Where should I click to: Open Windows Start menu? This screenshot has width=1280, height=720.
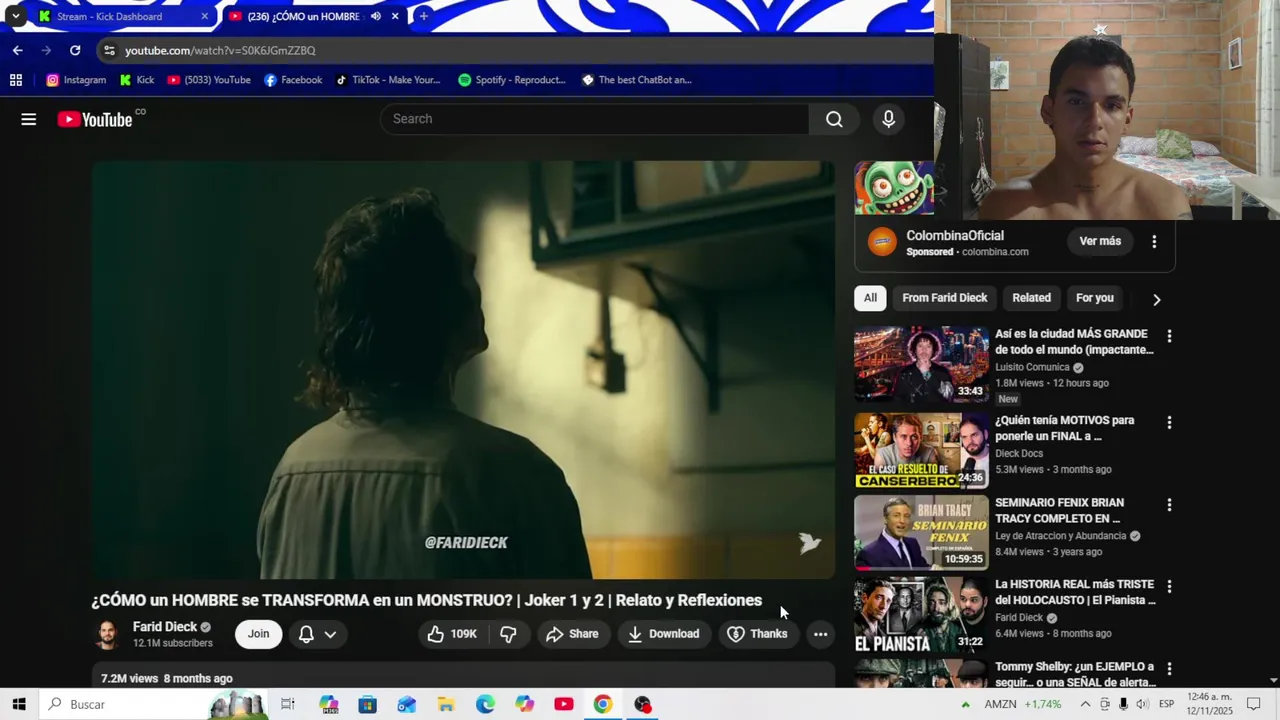(19, 704)
